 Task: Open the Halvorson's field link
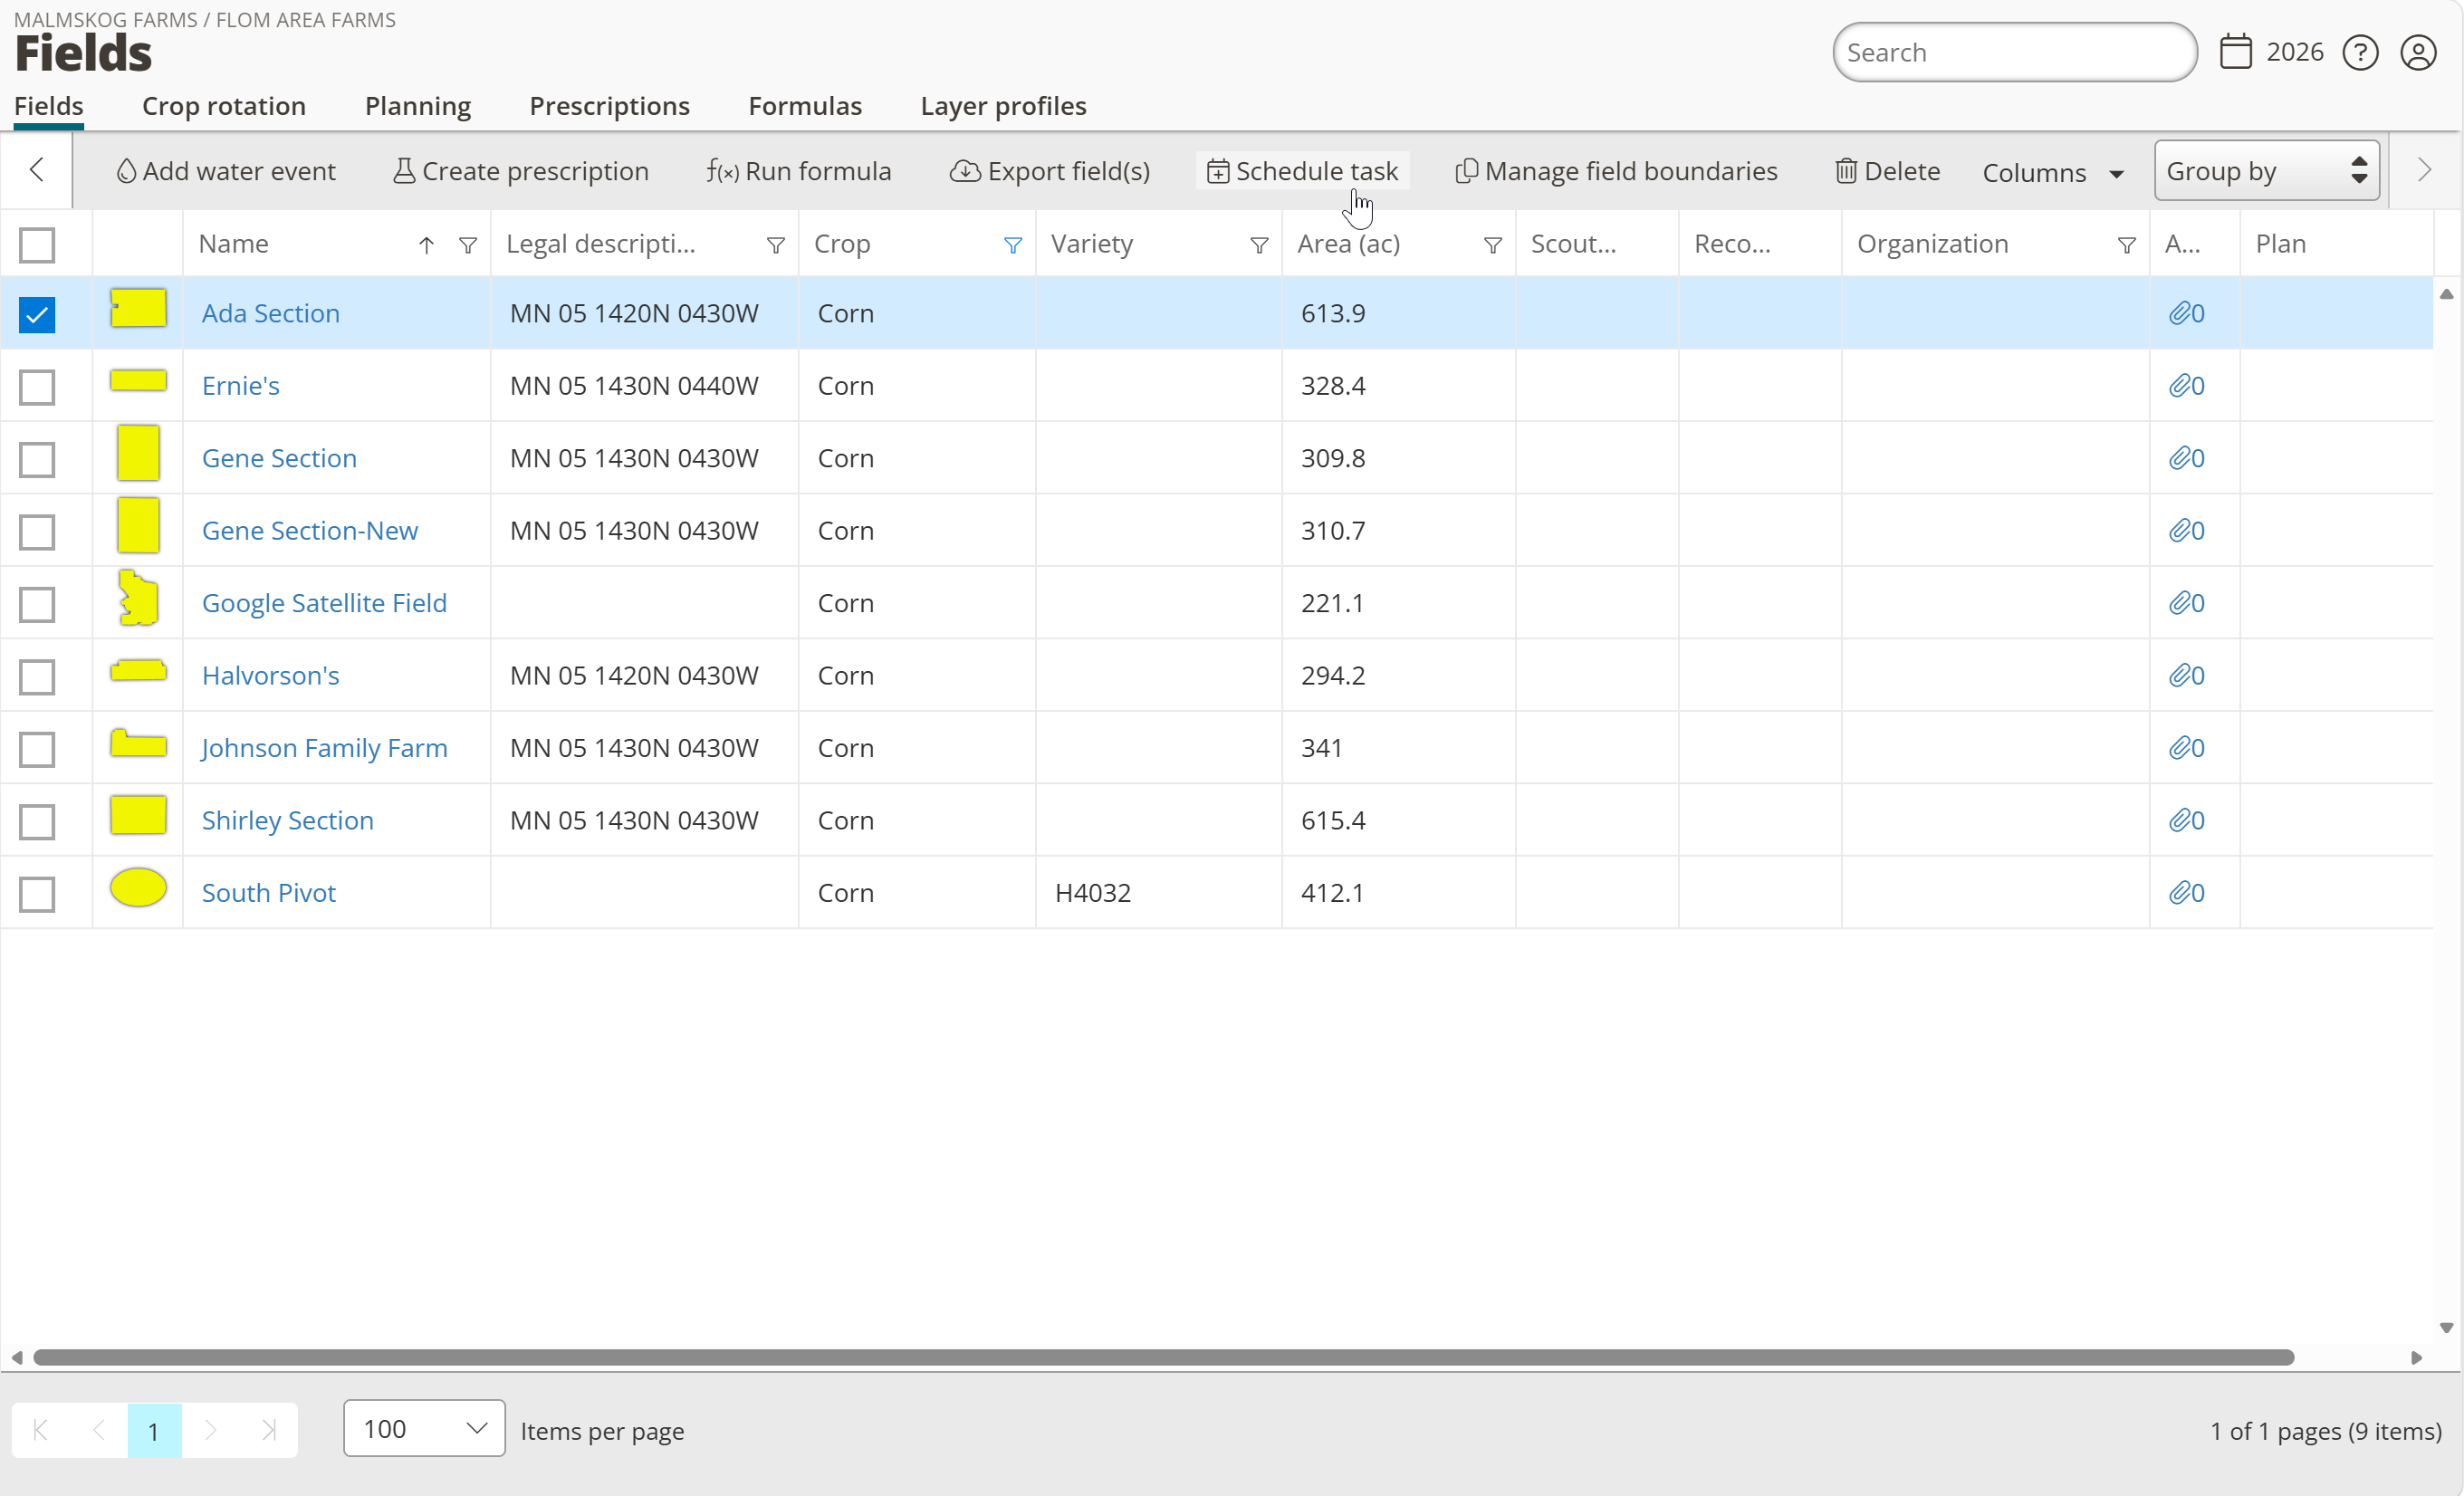pos(271,676)
